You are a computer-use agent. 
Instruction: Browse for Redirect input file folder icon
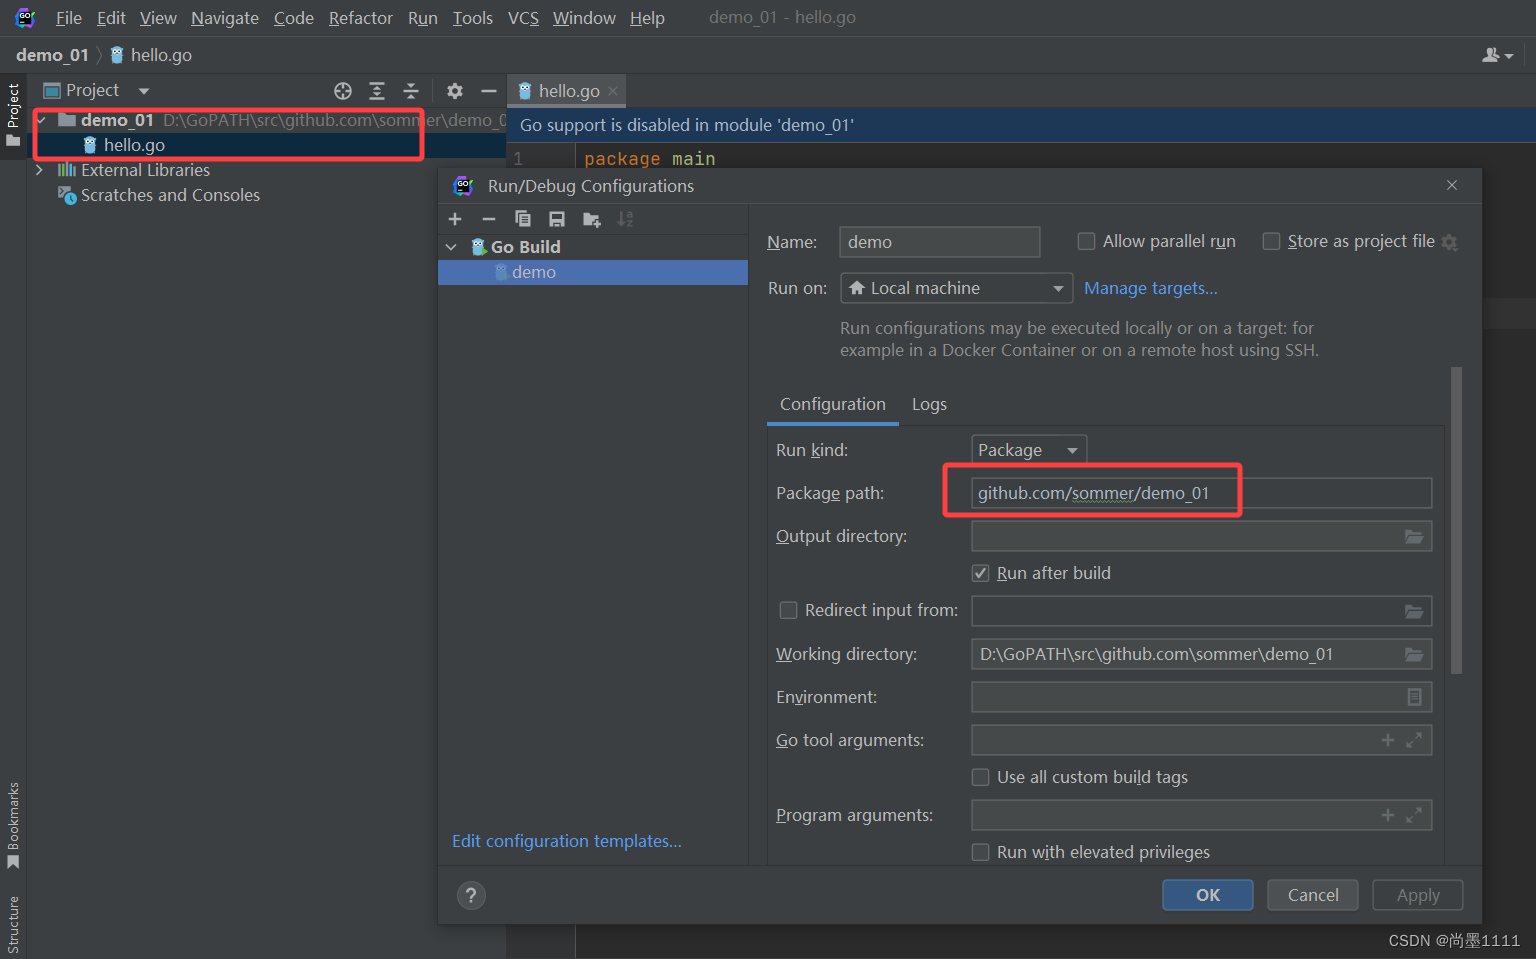[x=1414, y=611]
